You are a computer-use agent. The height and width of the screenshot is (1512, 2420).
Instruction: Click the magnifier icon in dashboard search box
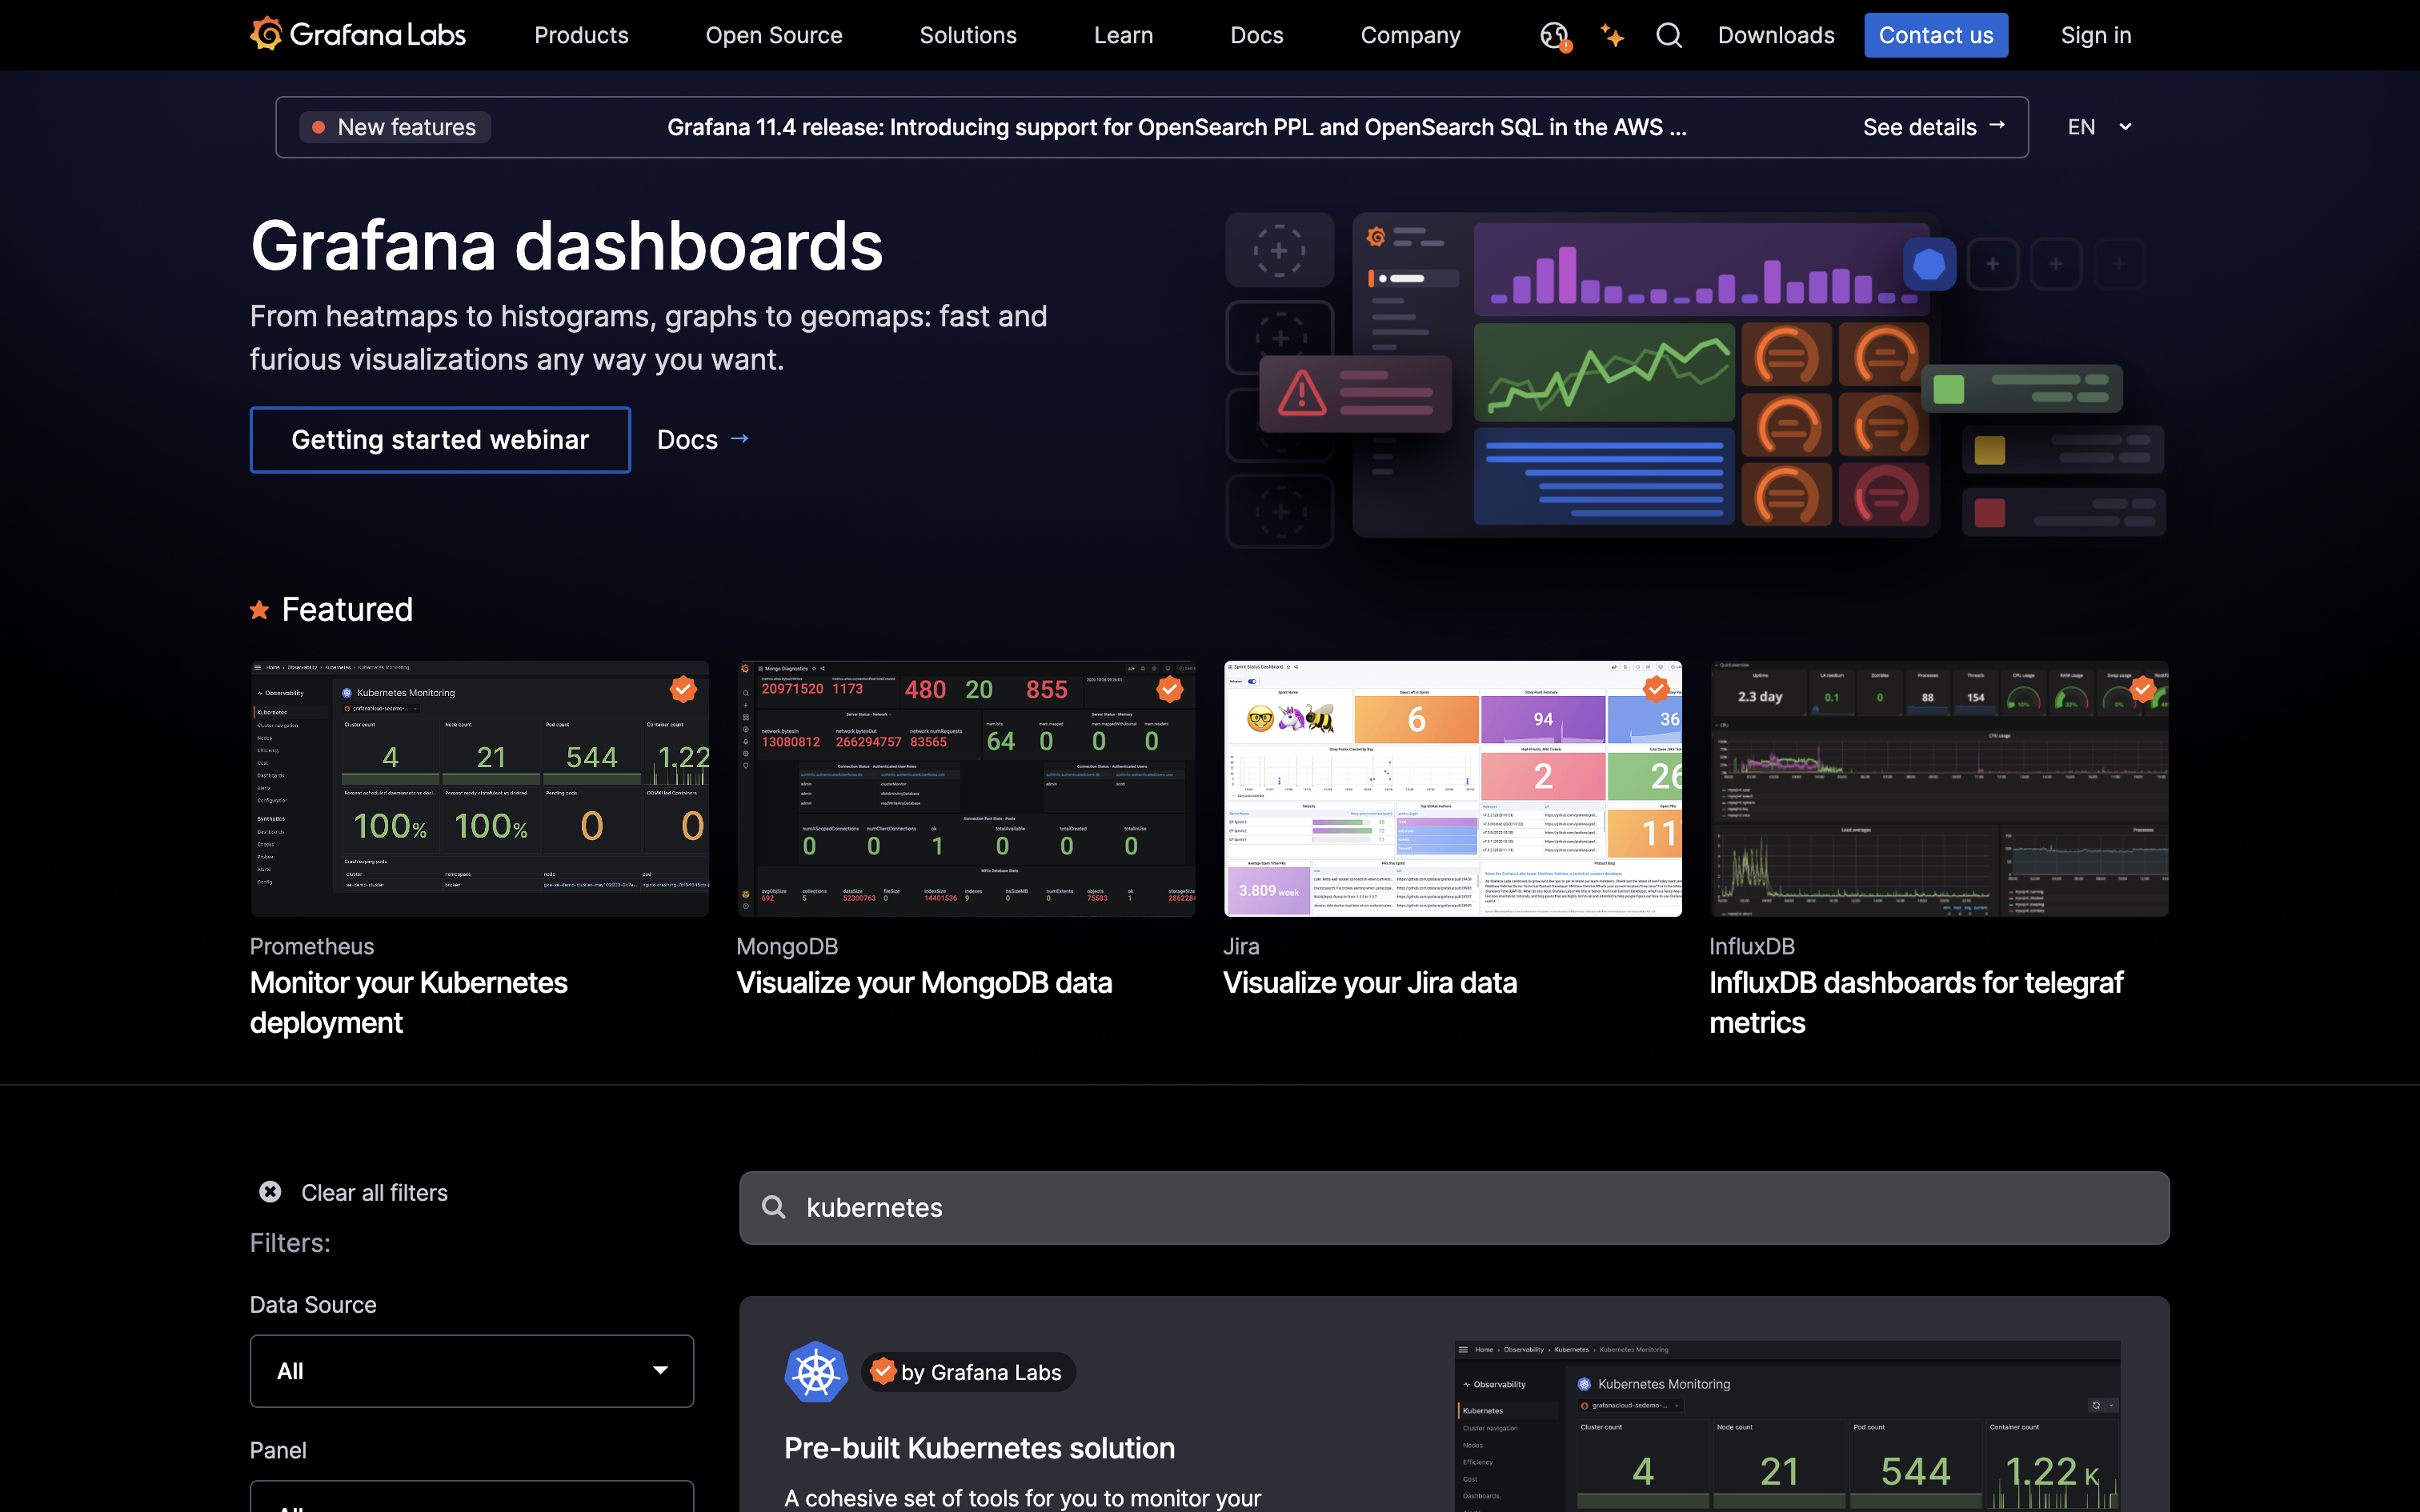pyautogui.click(x=774, y=1207)
